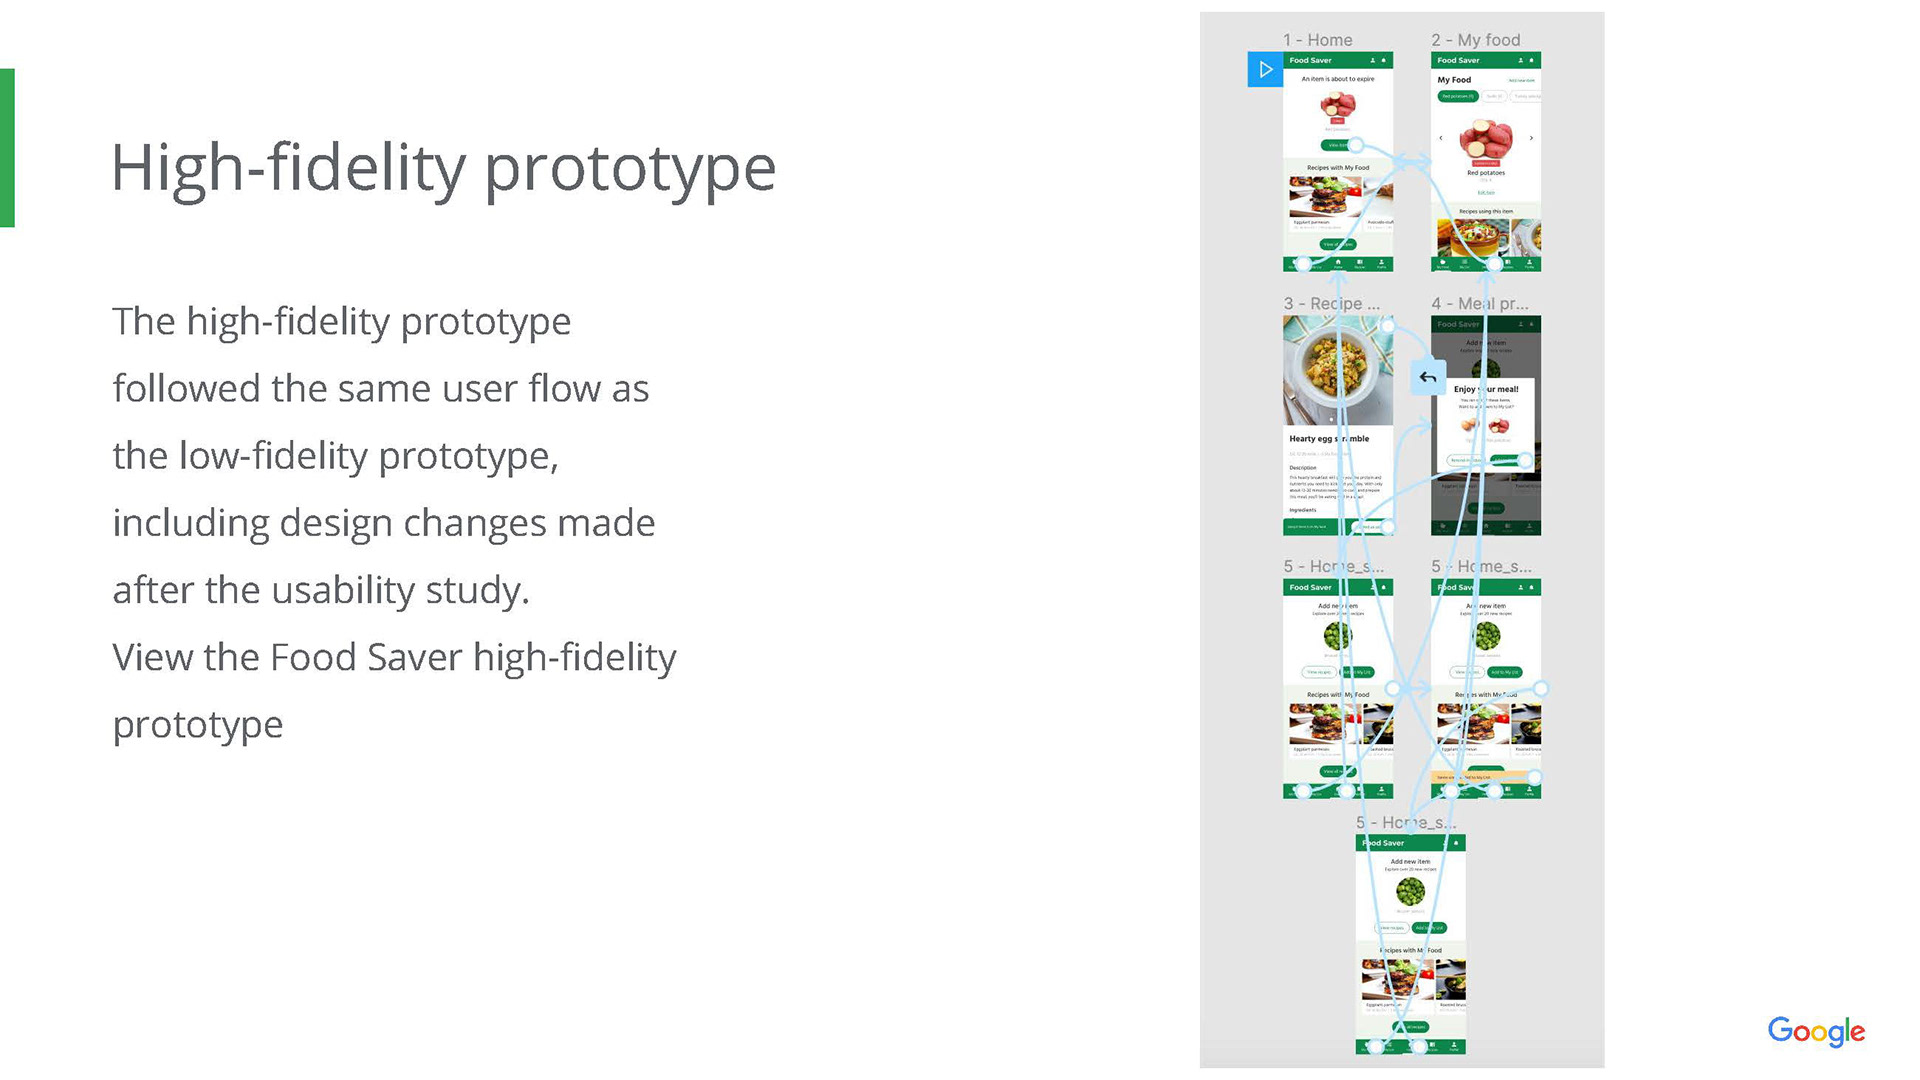Click the 'Description' subheading in the Recipe frame
Image resolution: width=1920 pixels, height=1080 pixels.
point(1303,468)
